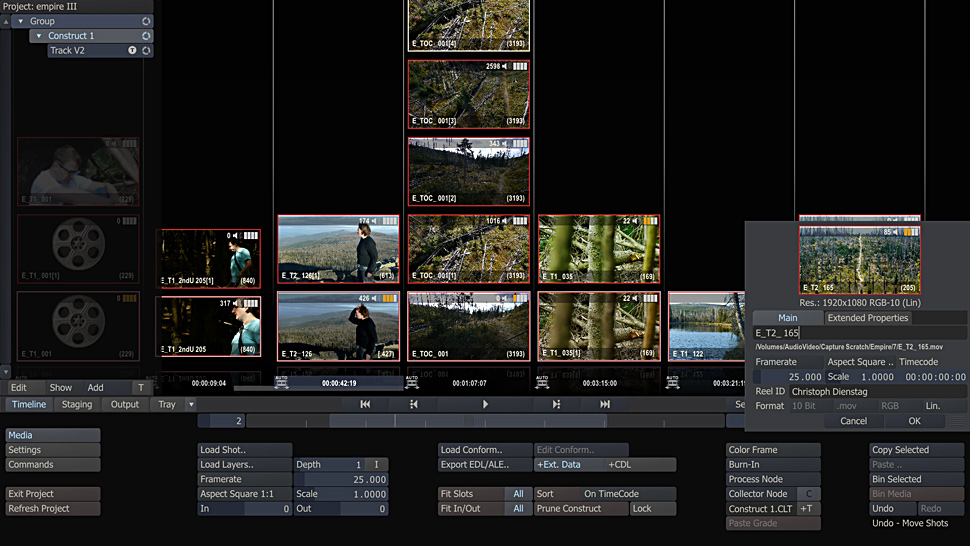Open the Extended Properties tab
970x546 pixels.
tap(867, 318)
